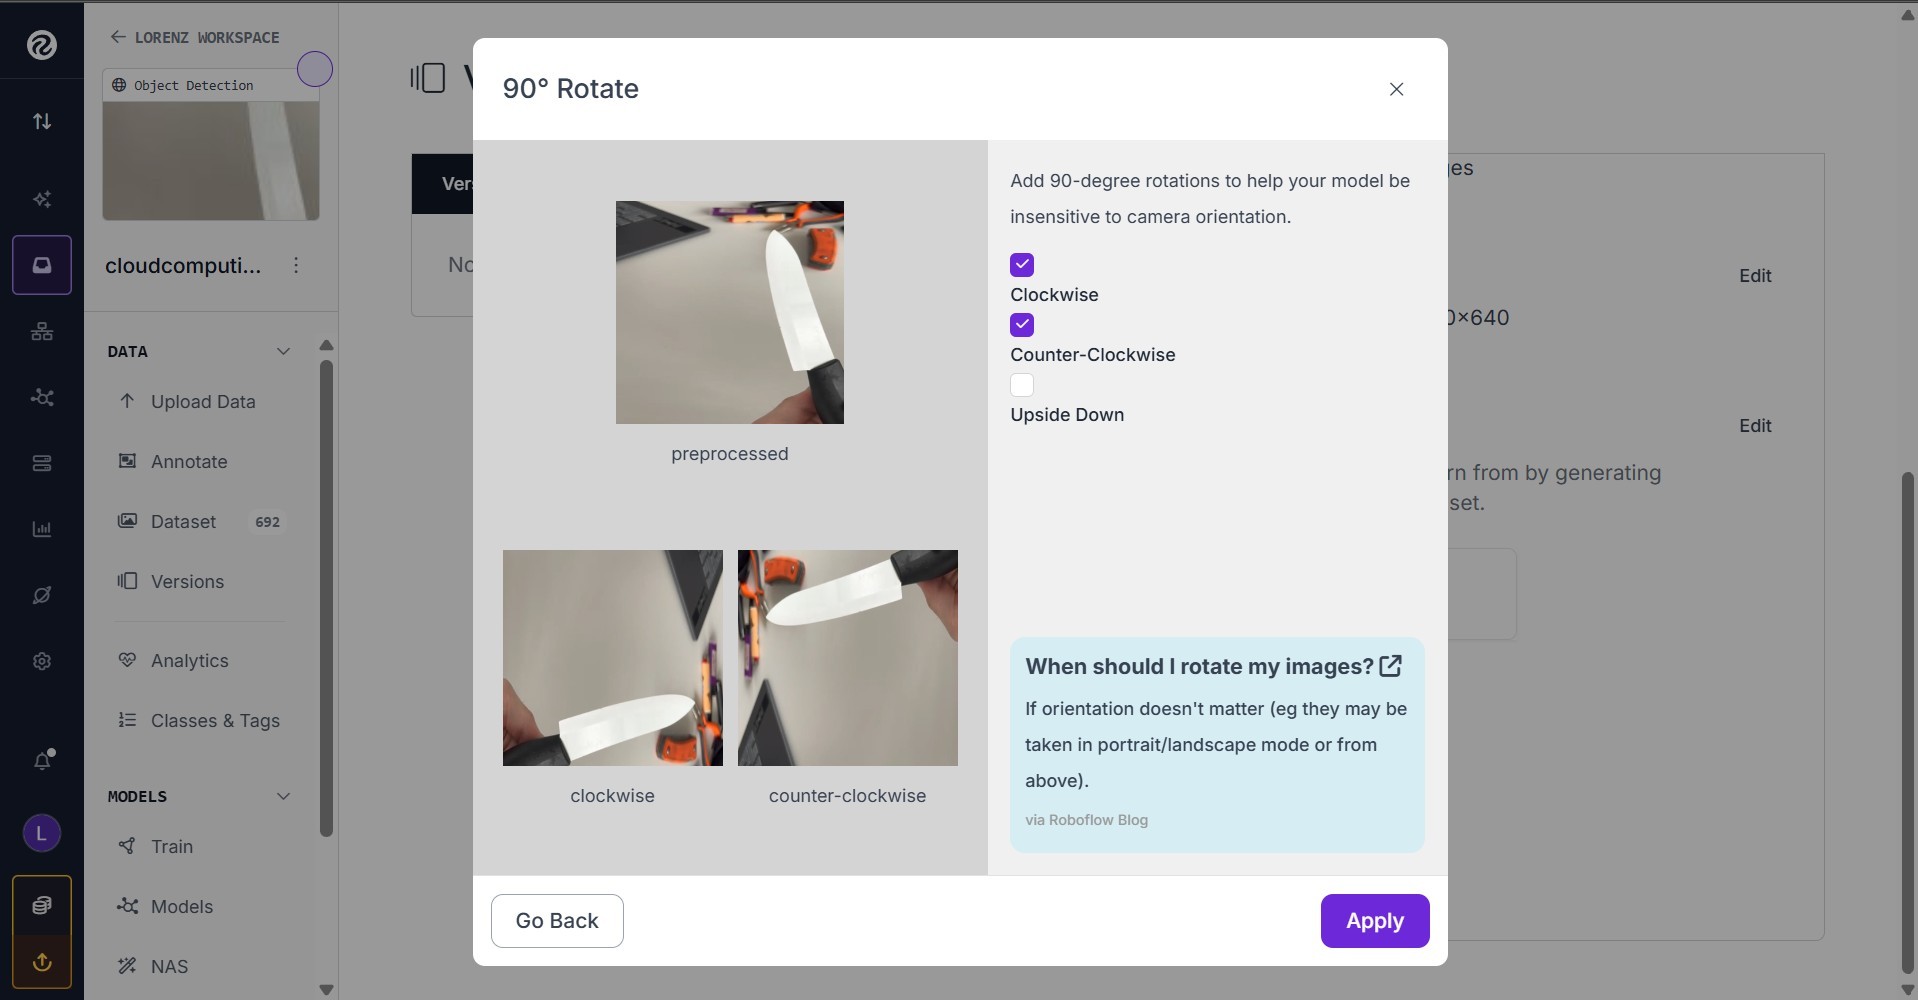Uncheck the Counter-Clockwise checkbox
The image size is (1918, 1000).
pyautogui.click(x=1022, y=325)
